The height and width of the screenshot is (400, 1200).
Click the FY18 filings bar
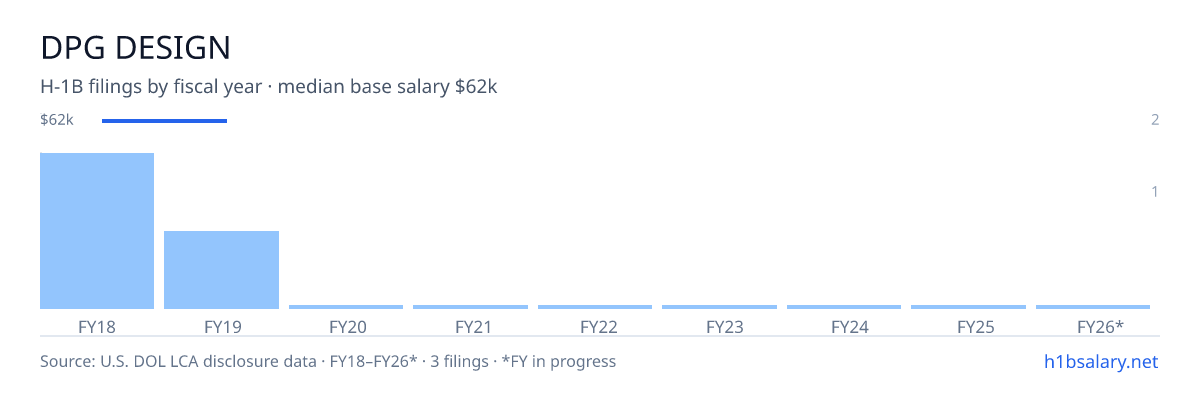(x=97, y=231)
